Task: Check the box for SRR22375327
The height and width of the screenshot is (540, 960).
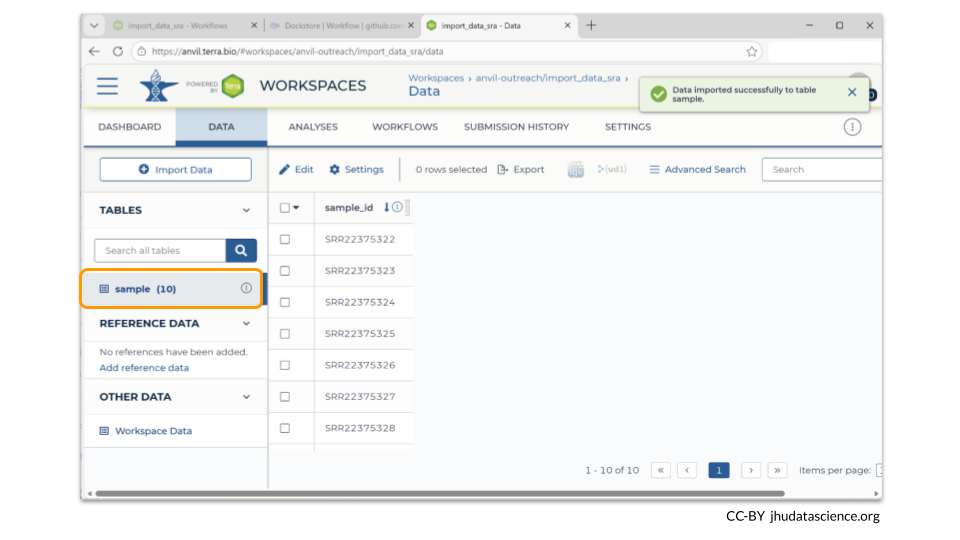Action: point(285,397)
